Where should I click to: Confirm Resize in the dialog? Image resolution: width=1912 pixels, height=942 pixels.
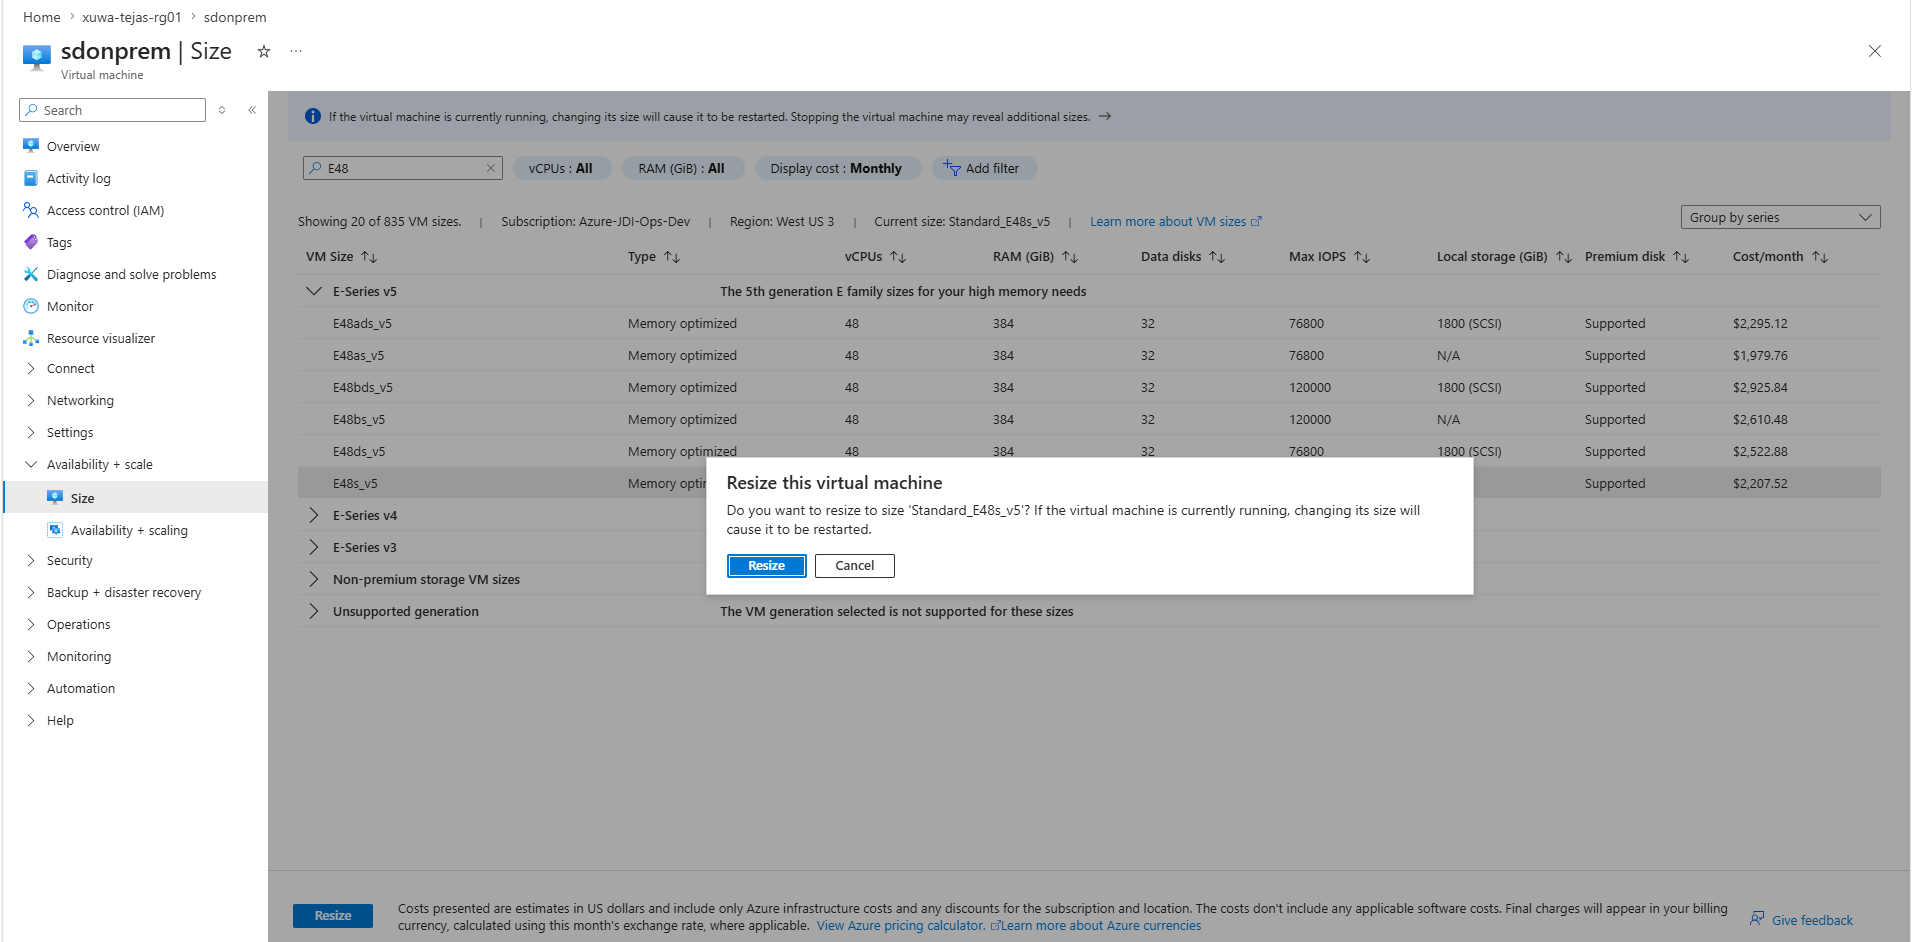click(x=766, y=566)
